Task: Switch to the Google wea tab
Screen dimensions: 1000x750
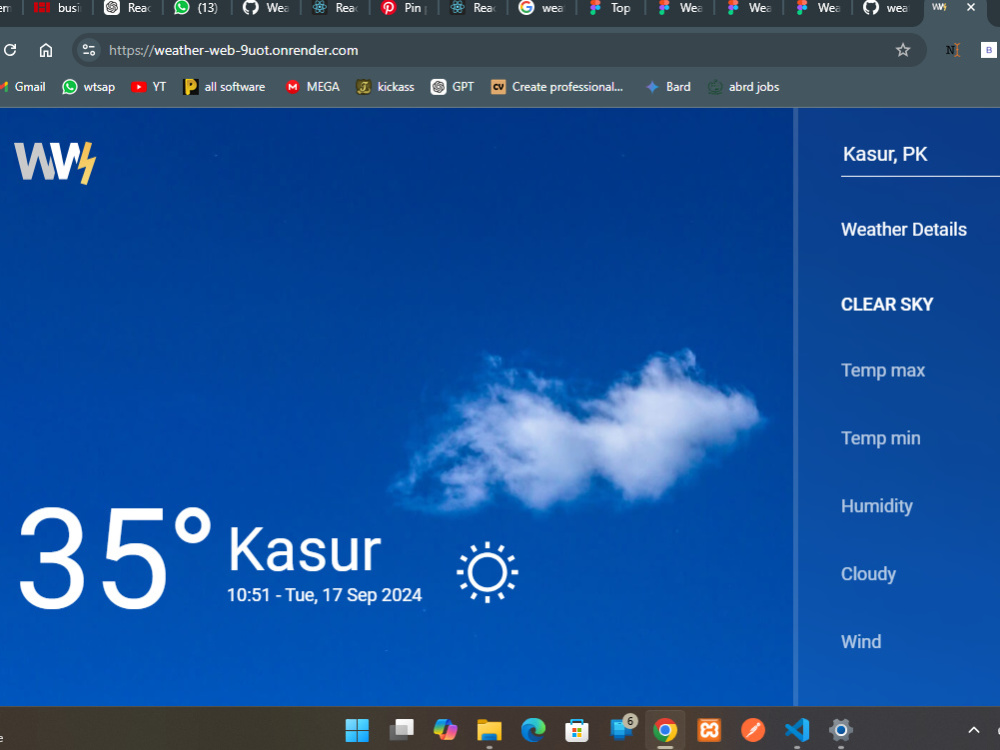Action: click(542, 8)
